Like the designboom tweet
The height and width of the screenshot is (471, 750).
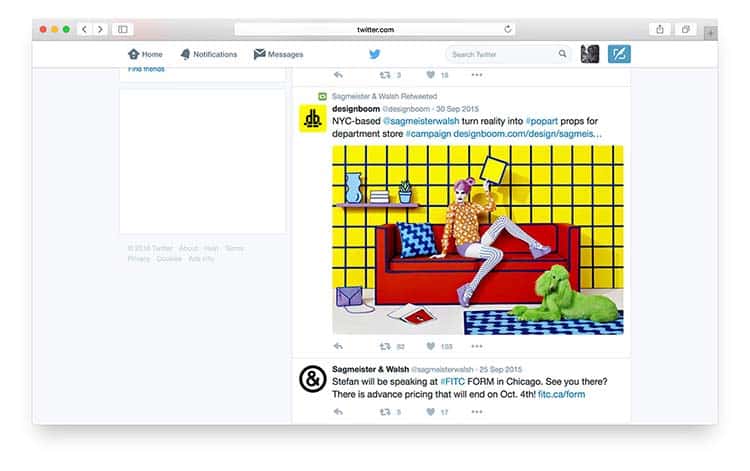[x=432, y=346]
